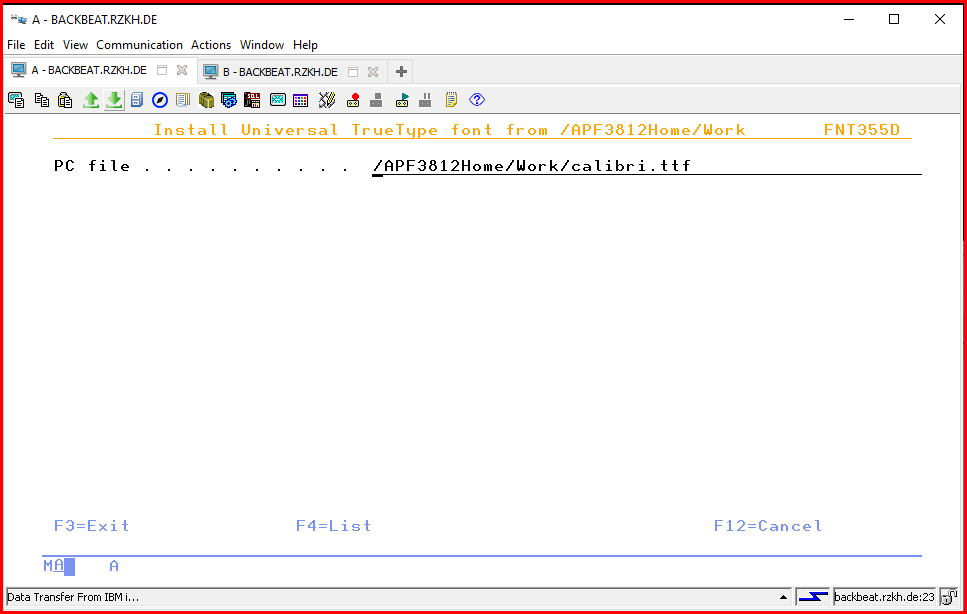The width and height of the screenshot is (967, 614).
Task: Click the green download Receive Data icon
Action: point(114,100)
